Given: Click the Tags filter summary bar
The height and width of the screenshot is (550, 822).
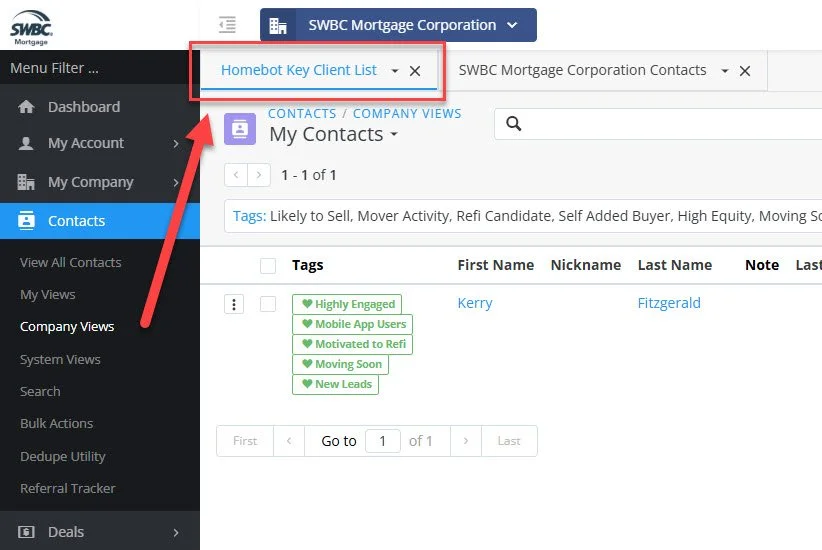Looking at the screenshot, I should point(523,216).
